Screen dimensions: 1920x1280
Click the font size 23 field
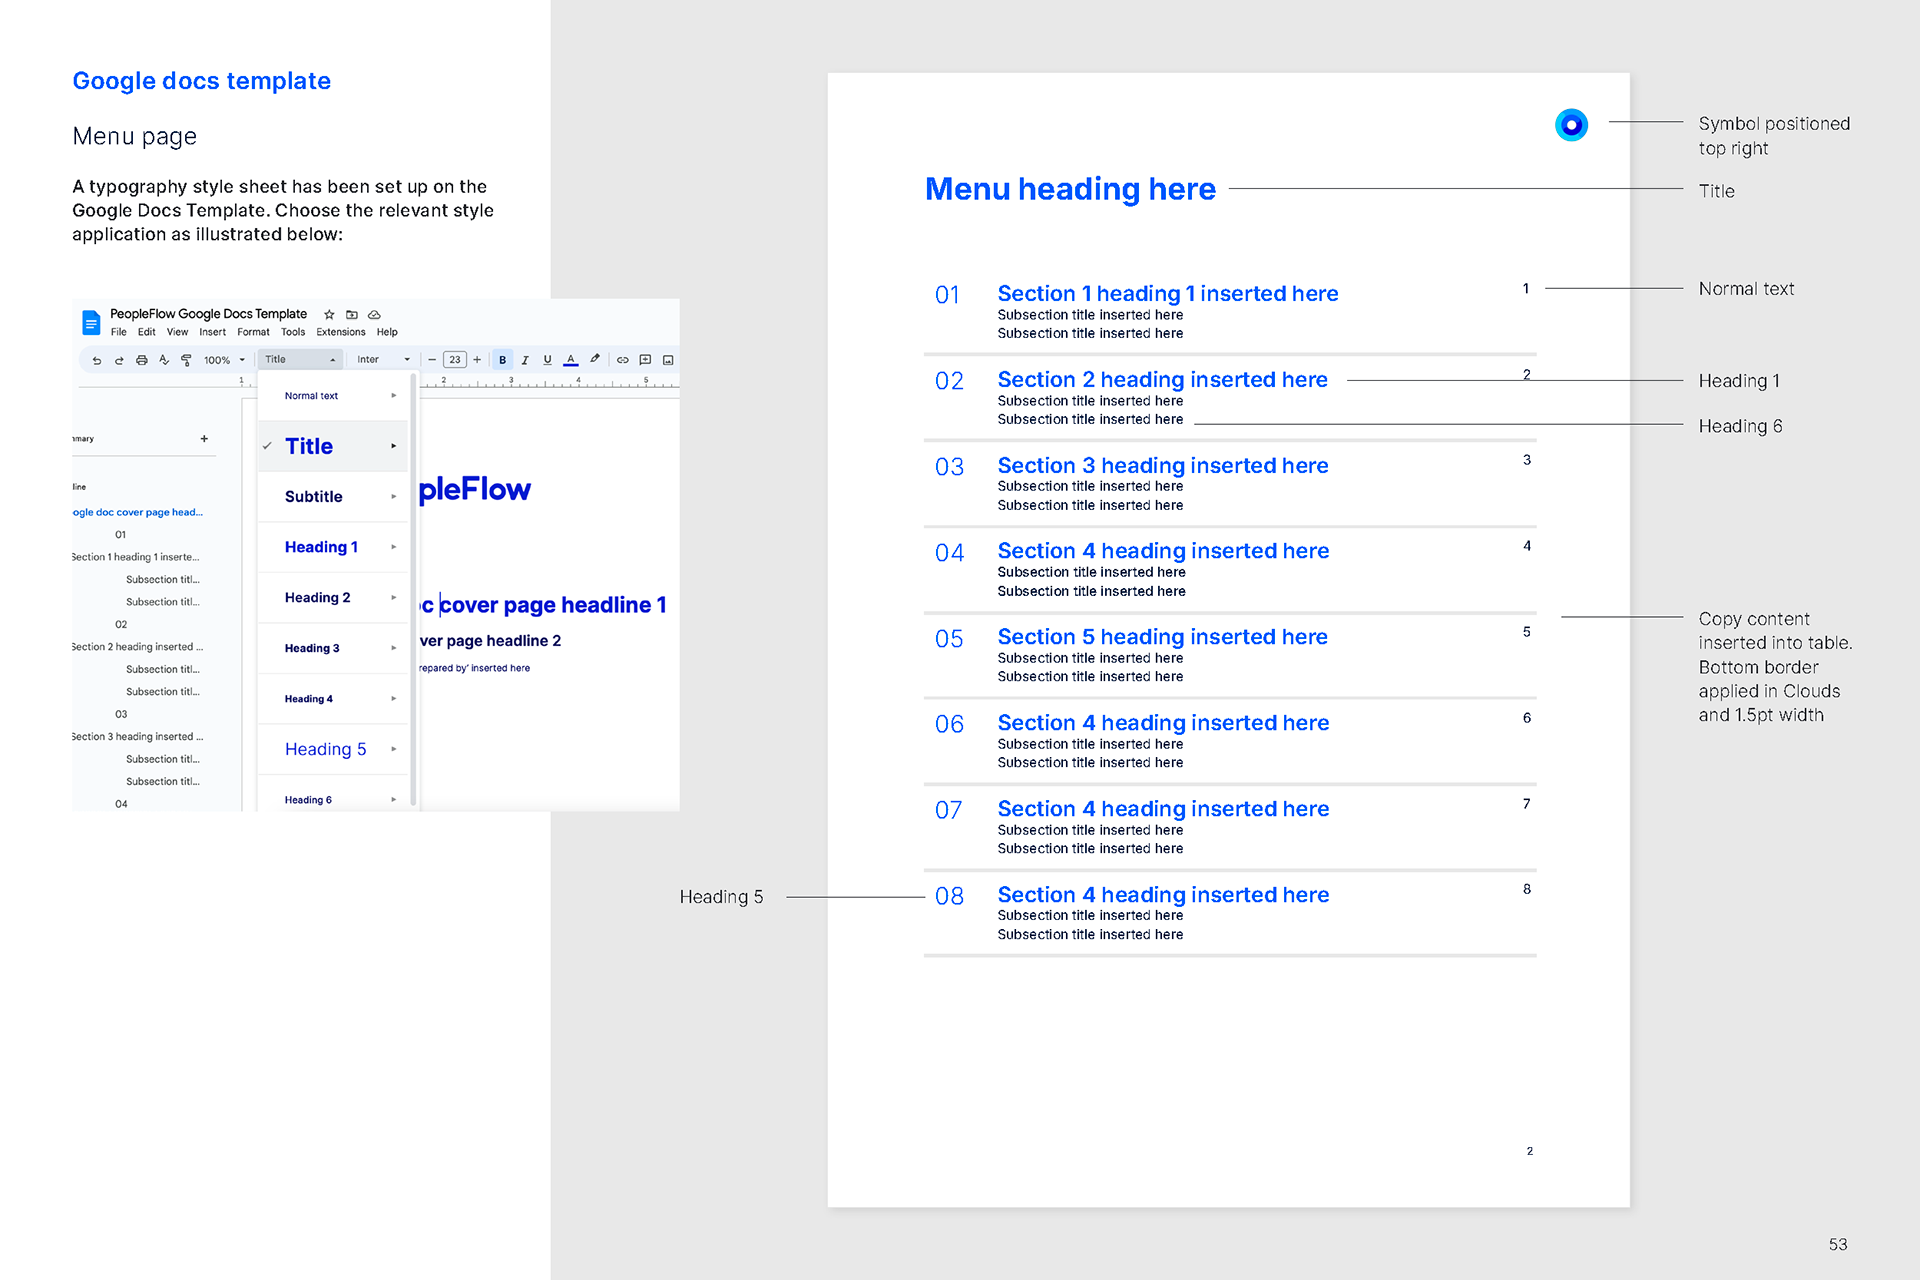pos(455,360)
